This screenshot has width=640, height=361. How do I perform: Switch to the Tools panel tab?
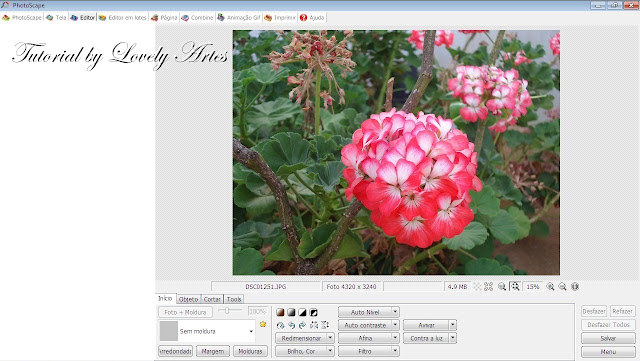[234, 299]
